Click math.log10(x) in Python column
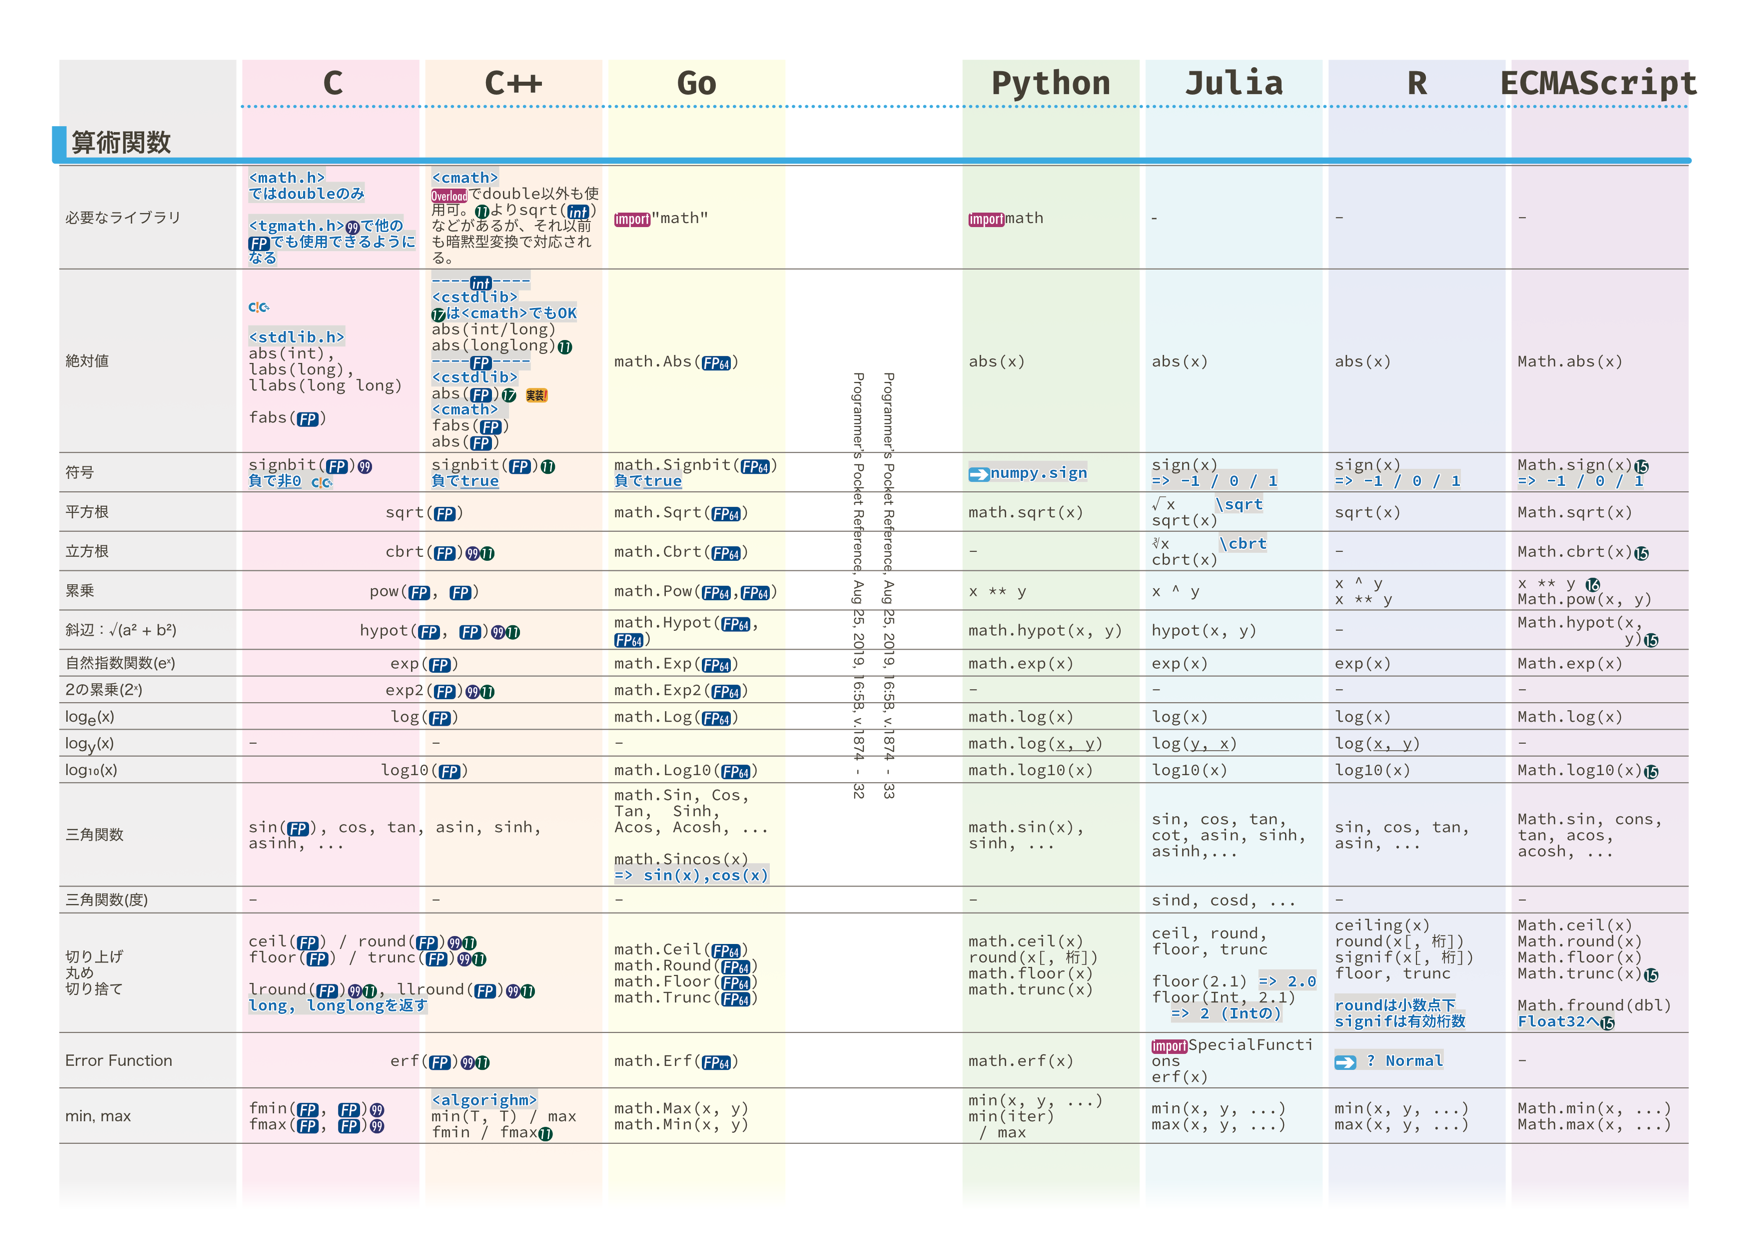1748x1240 pixels. [x=1031, y=770]
